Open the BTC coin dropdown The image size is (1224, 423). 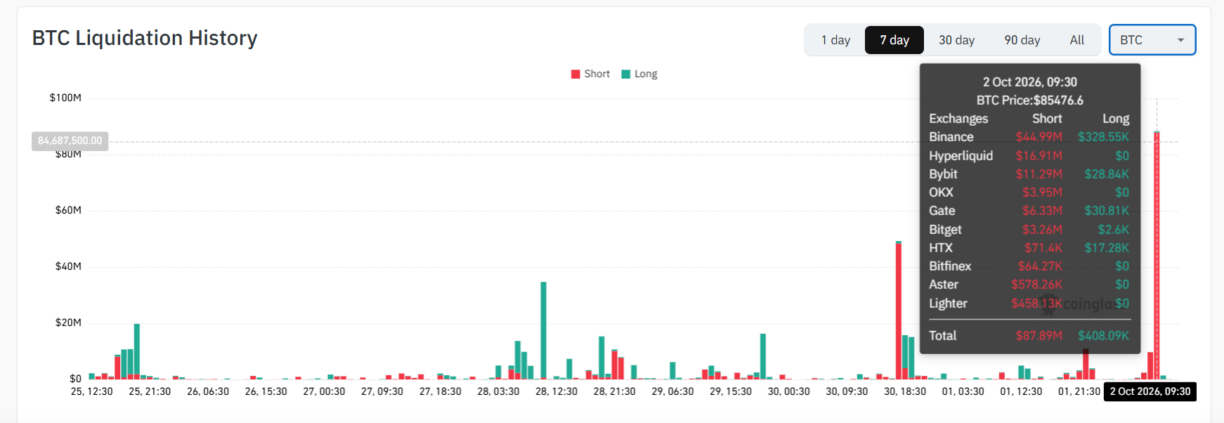(1152, 40)
